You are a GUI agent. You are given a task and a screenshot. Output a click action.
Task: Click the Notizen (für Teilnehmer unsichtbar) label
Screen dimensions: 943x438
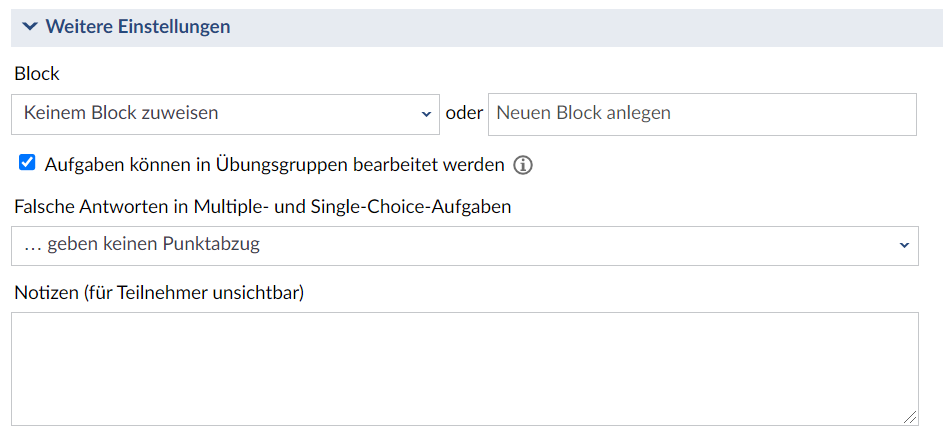coord(159,293)
